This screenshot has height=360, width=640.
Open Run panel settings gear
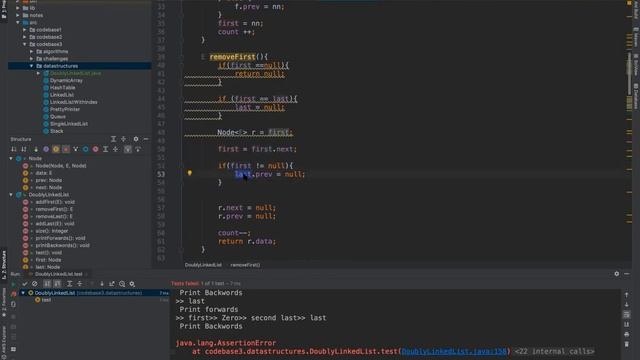[617, 274]
